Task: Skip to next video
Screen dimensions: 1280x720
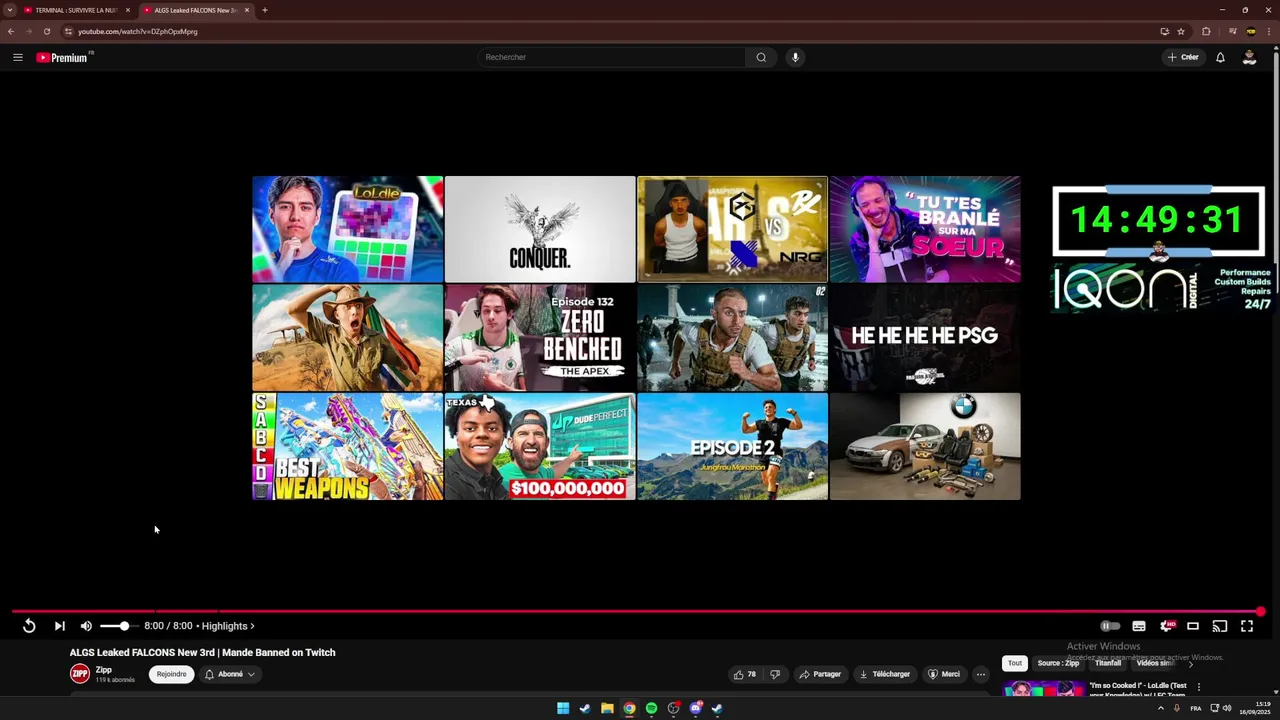Action: pos(59,626)
